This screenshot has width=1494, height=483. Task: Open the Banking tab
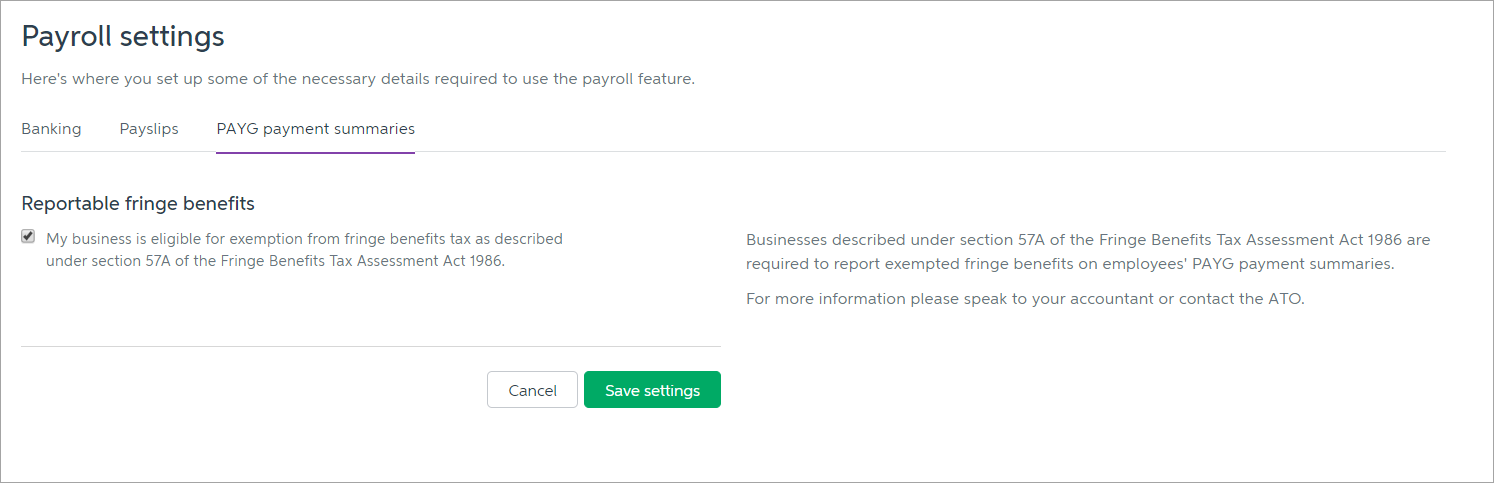click(51, 129)
